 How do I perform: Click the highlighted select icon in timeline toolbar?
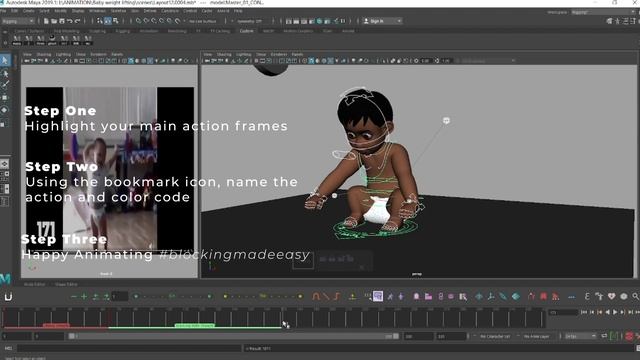pos(378,296)
